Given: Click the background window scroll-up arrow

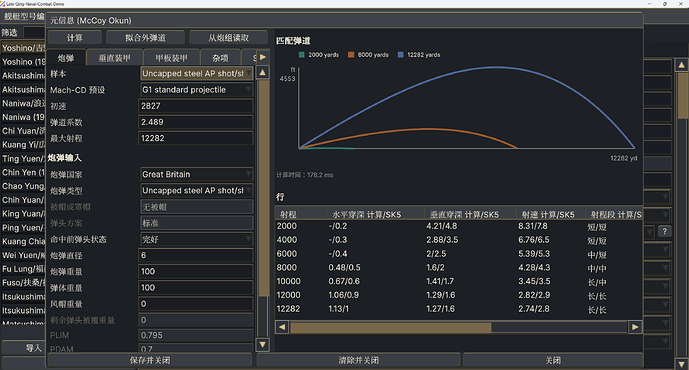Looking at the screenshot, I should (681, 65).
